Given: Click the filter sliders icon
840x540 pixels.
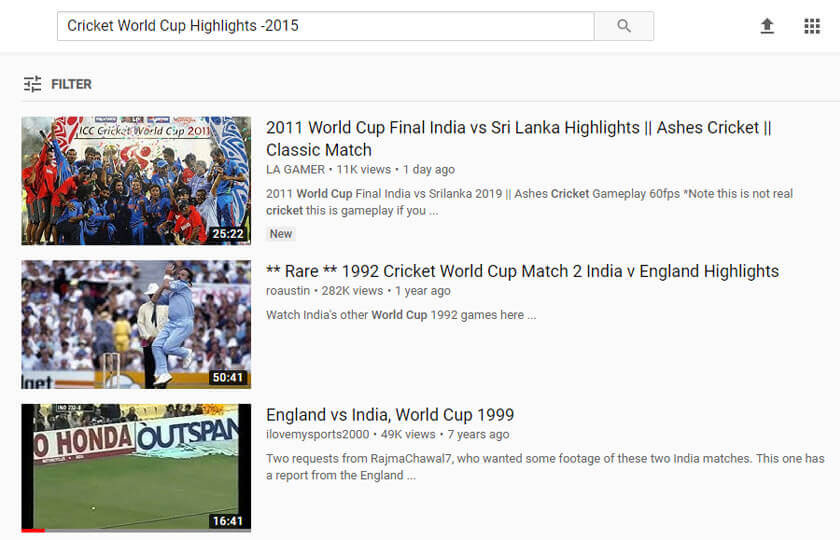Looking at the screenshot, I should [x=33, y=84].
